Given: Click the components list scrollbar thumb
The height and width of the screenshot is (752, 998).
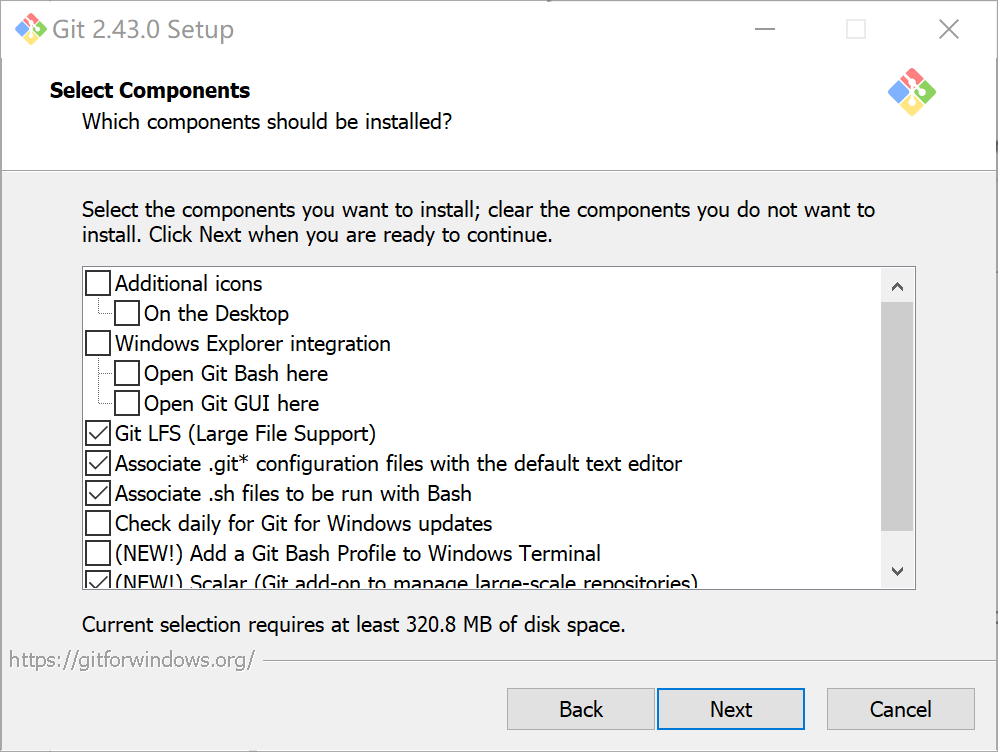Looking at the screenshot, I should pyautogui.click(x=897, y=415).
